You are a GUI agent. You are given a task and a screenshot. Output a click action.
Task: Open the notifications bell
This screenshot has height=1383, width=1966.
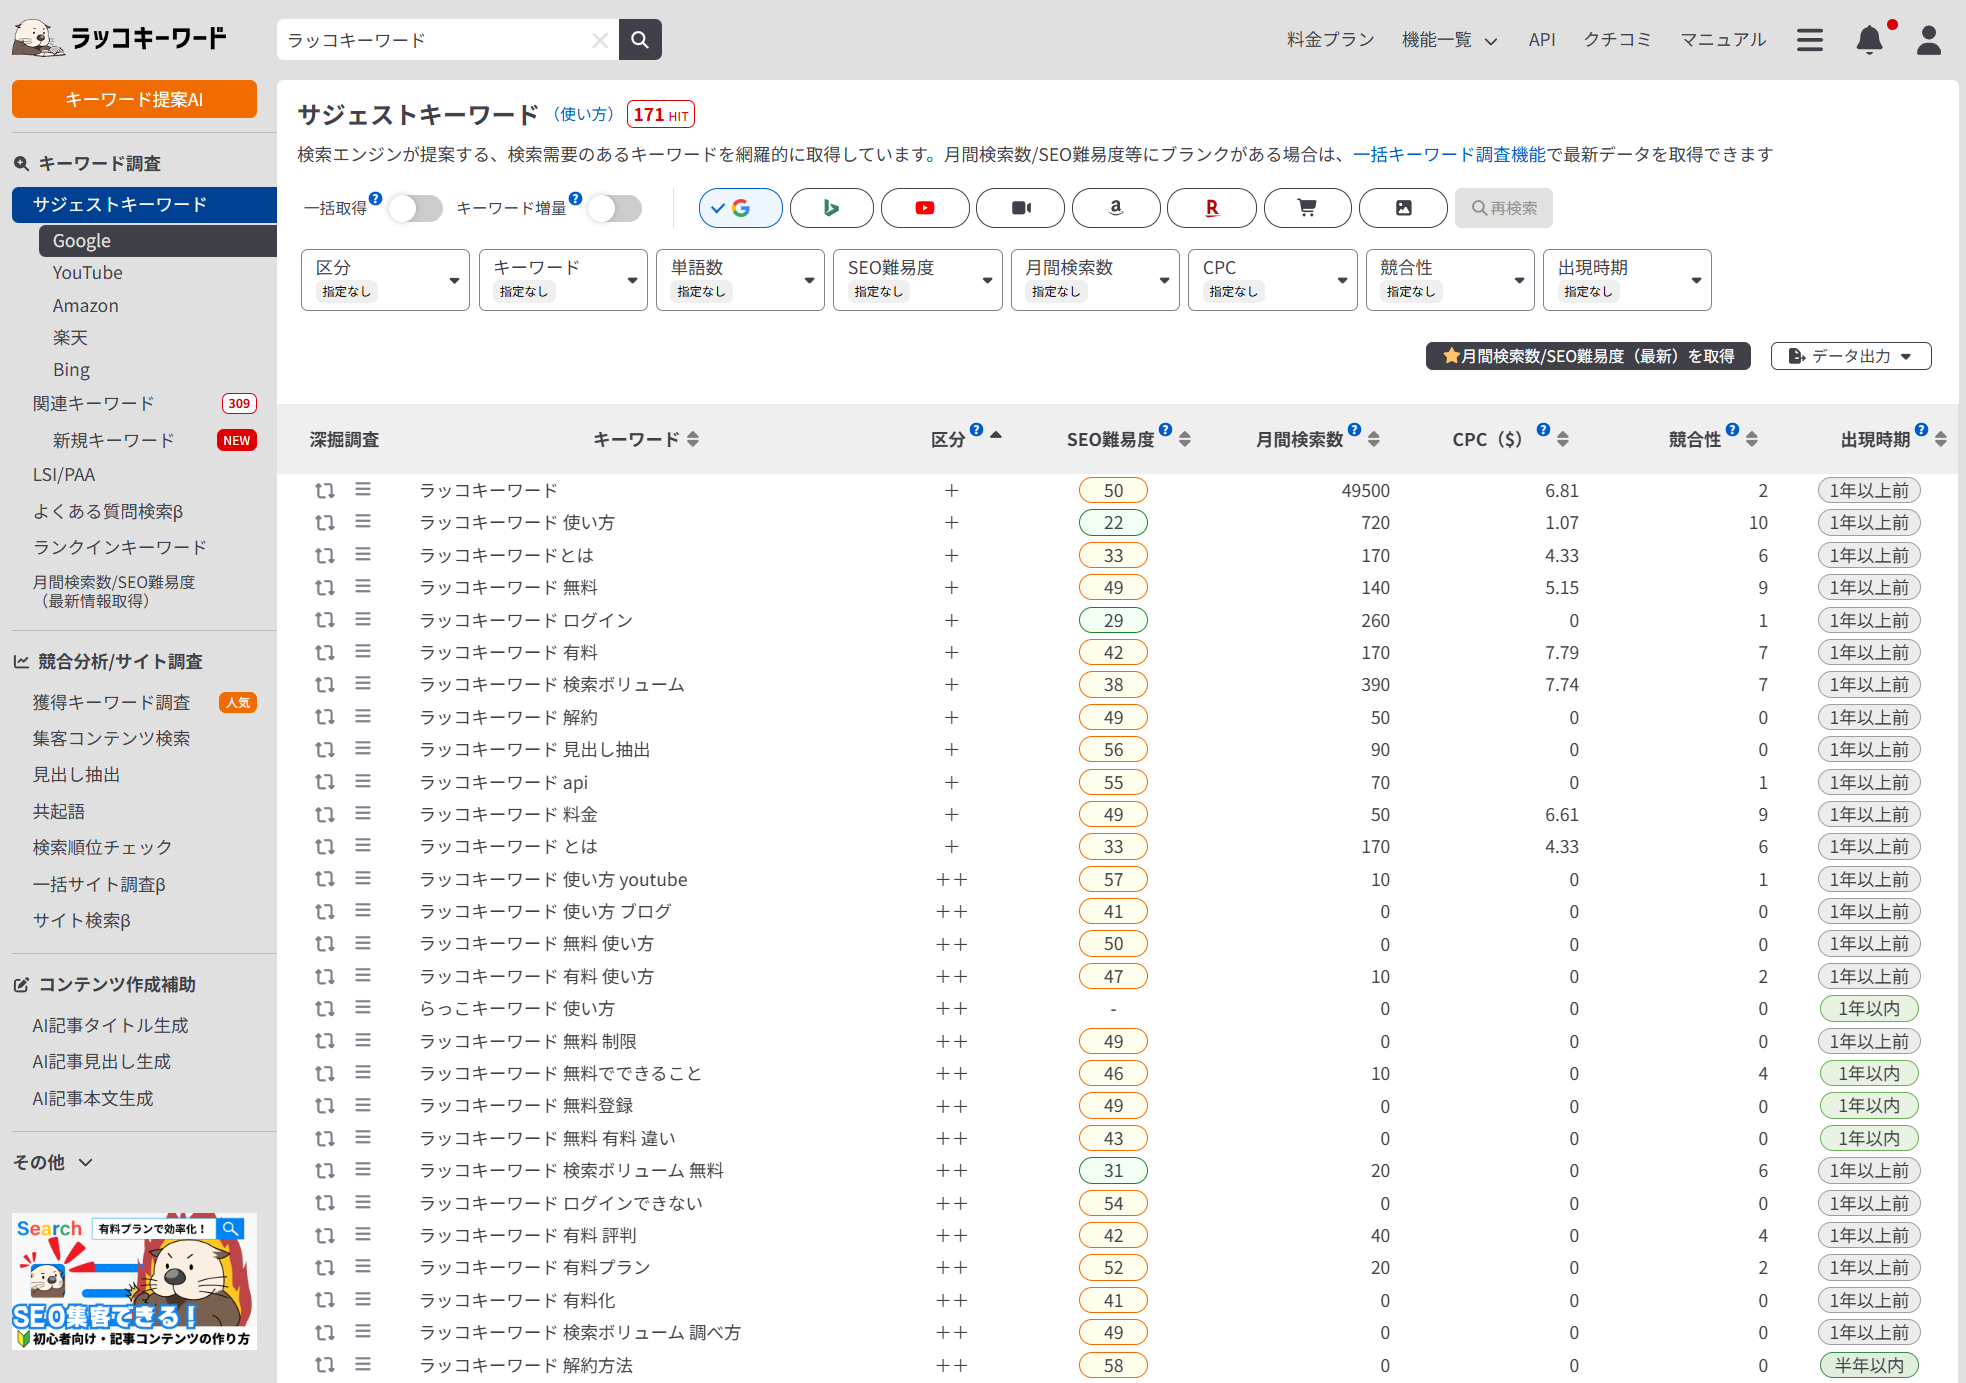point(1869,40)
